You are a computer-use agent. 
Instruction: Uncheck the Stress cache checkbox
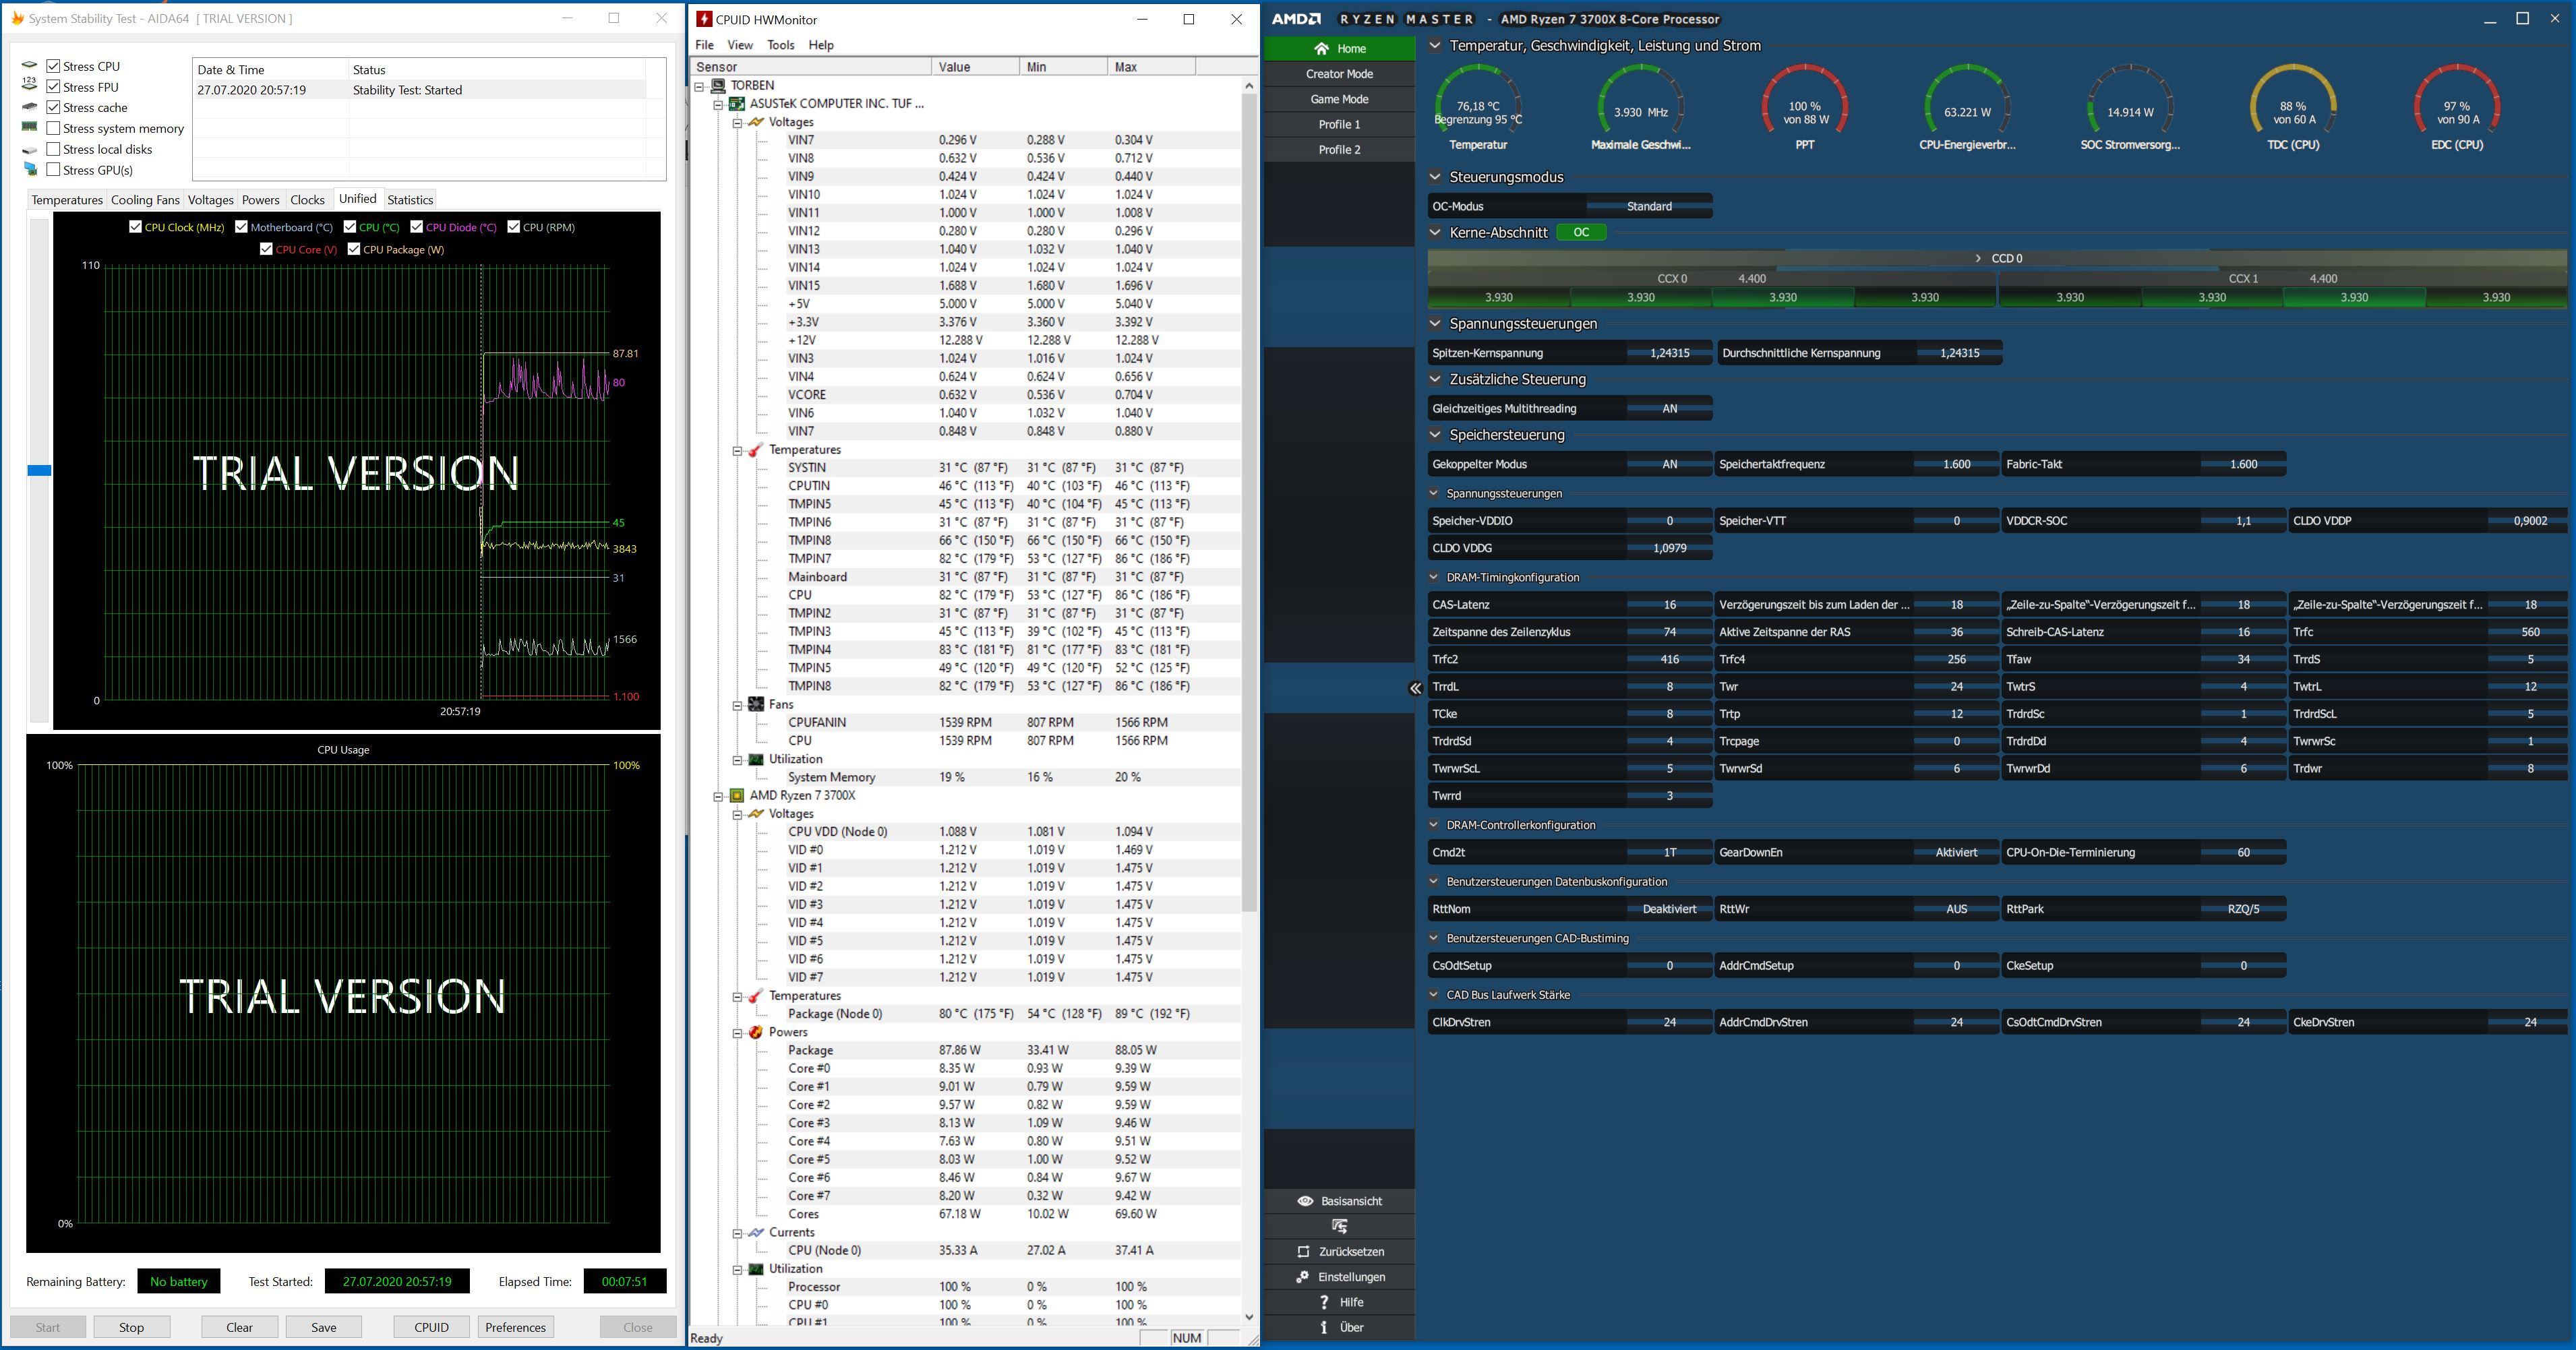click(x=54, y=107)
